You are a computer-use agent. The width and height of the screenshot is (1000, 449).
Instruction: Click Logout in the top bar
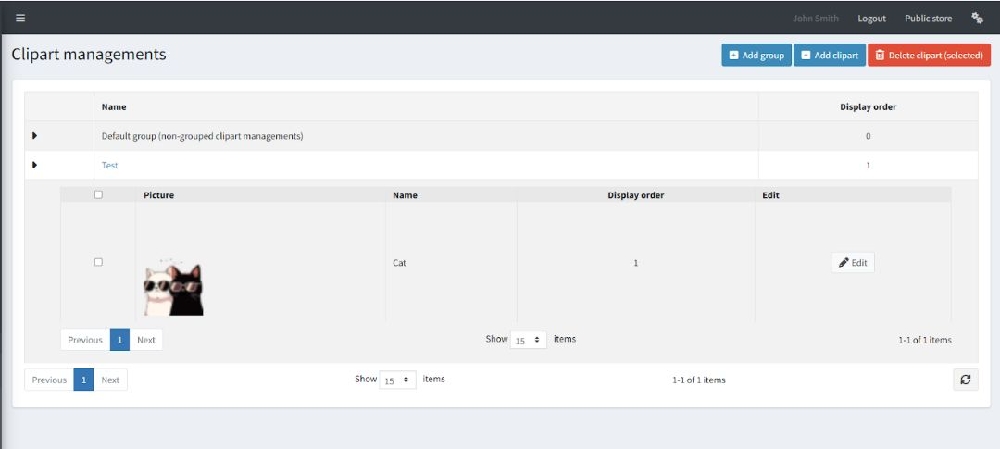[871, 18]
